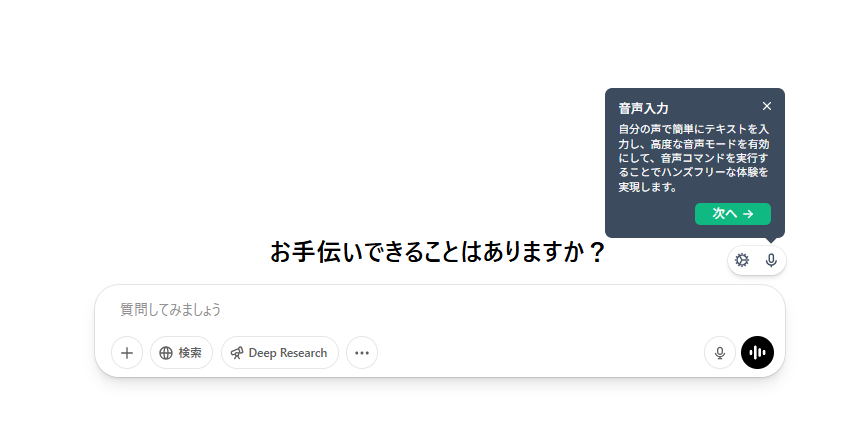Click the 検索 text label
Image resolution: width=862 pixels, height=436 pixels.
(190, 353)
